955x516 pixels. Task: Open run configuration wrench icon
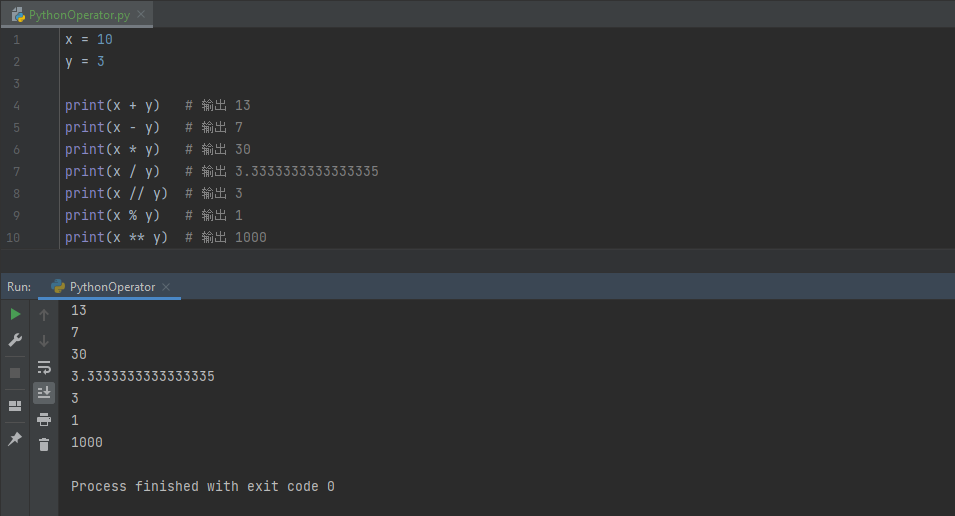[x=15, y=339]
